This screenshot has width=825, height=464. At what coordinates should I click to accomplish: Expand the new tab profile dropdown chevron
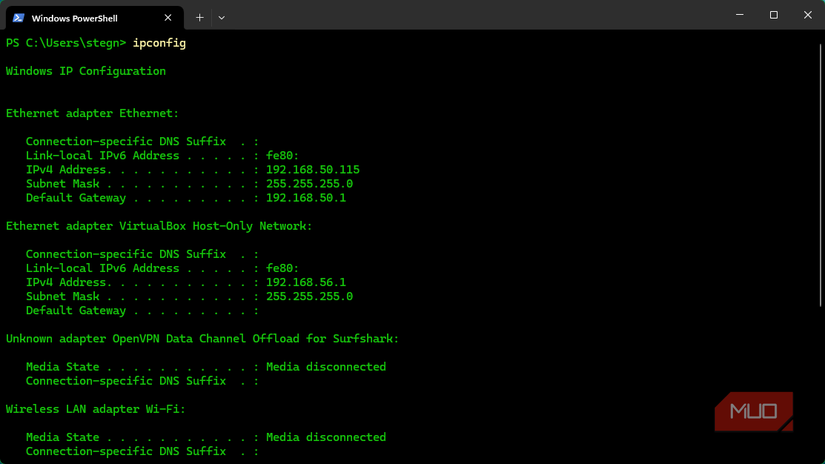point(222,18)
